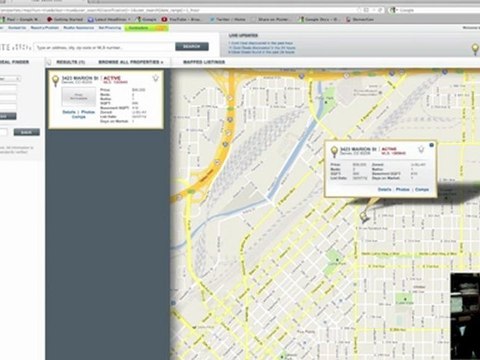Click the Google search engine box in the browser toolbar

[x=434, y=10]
